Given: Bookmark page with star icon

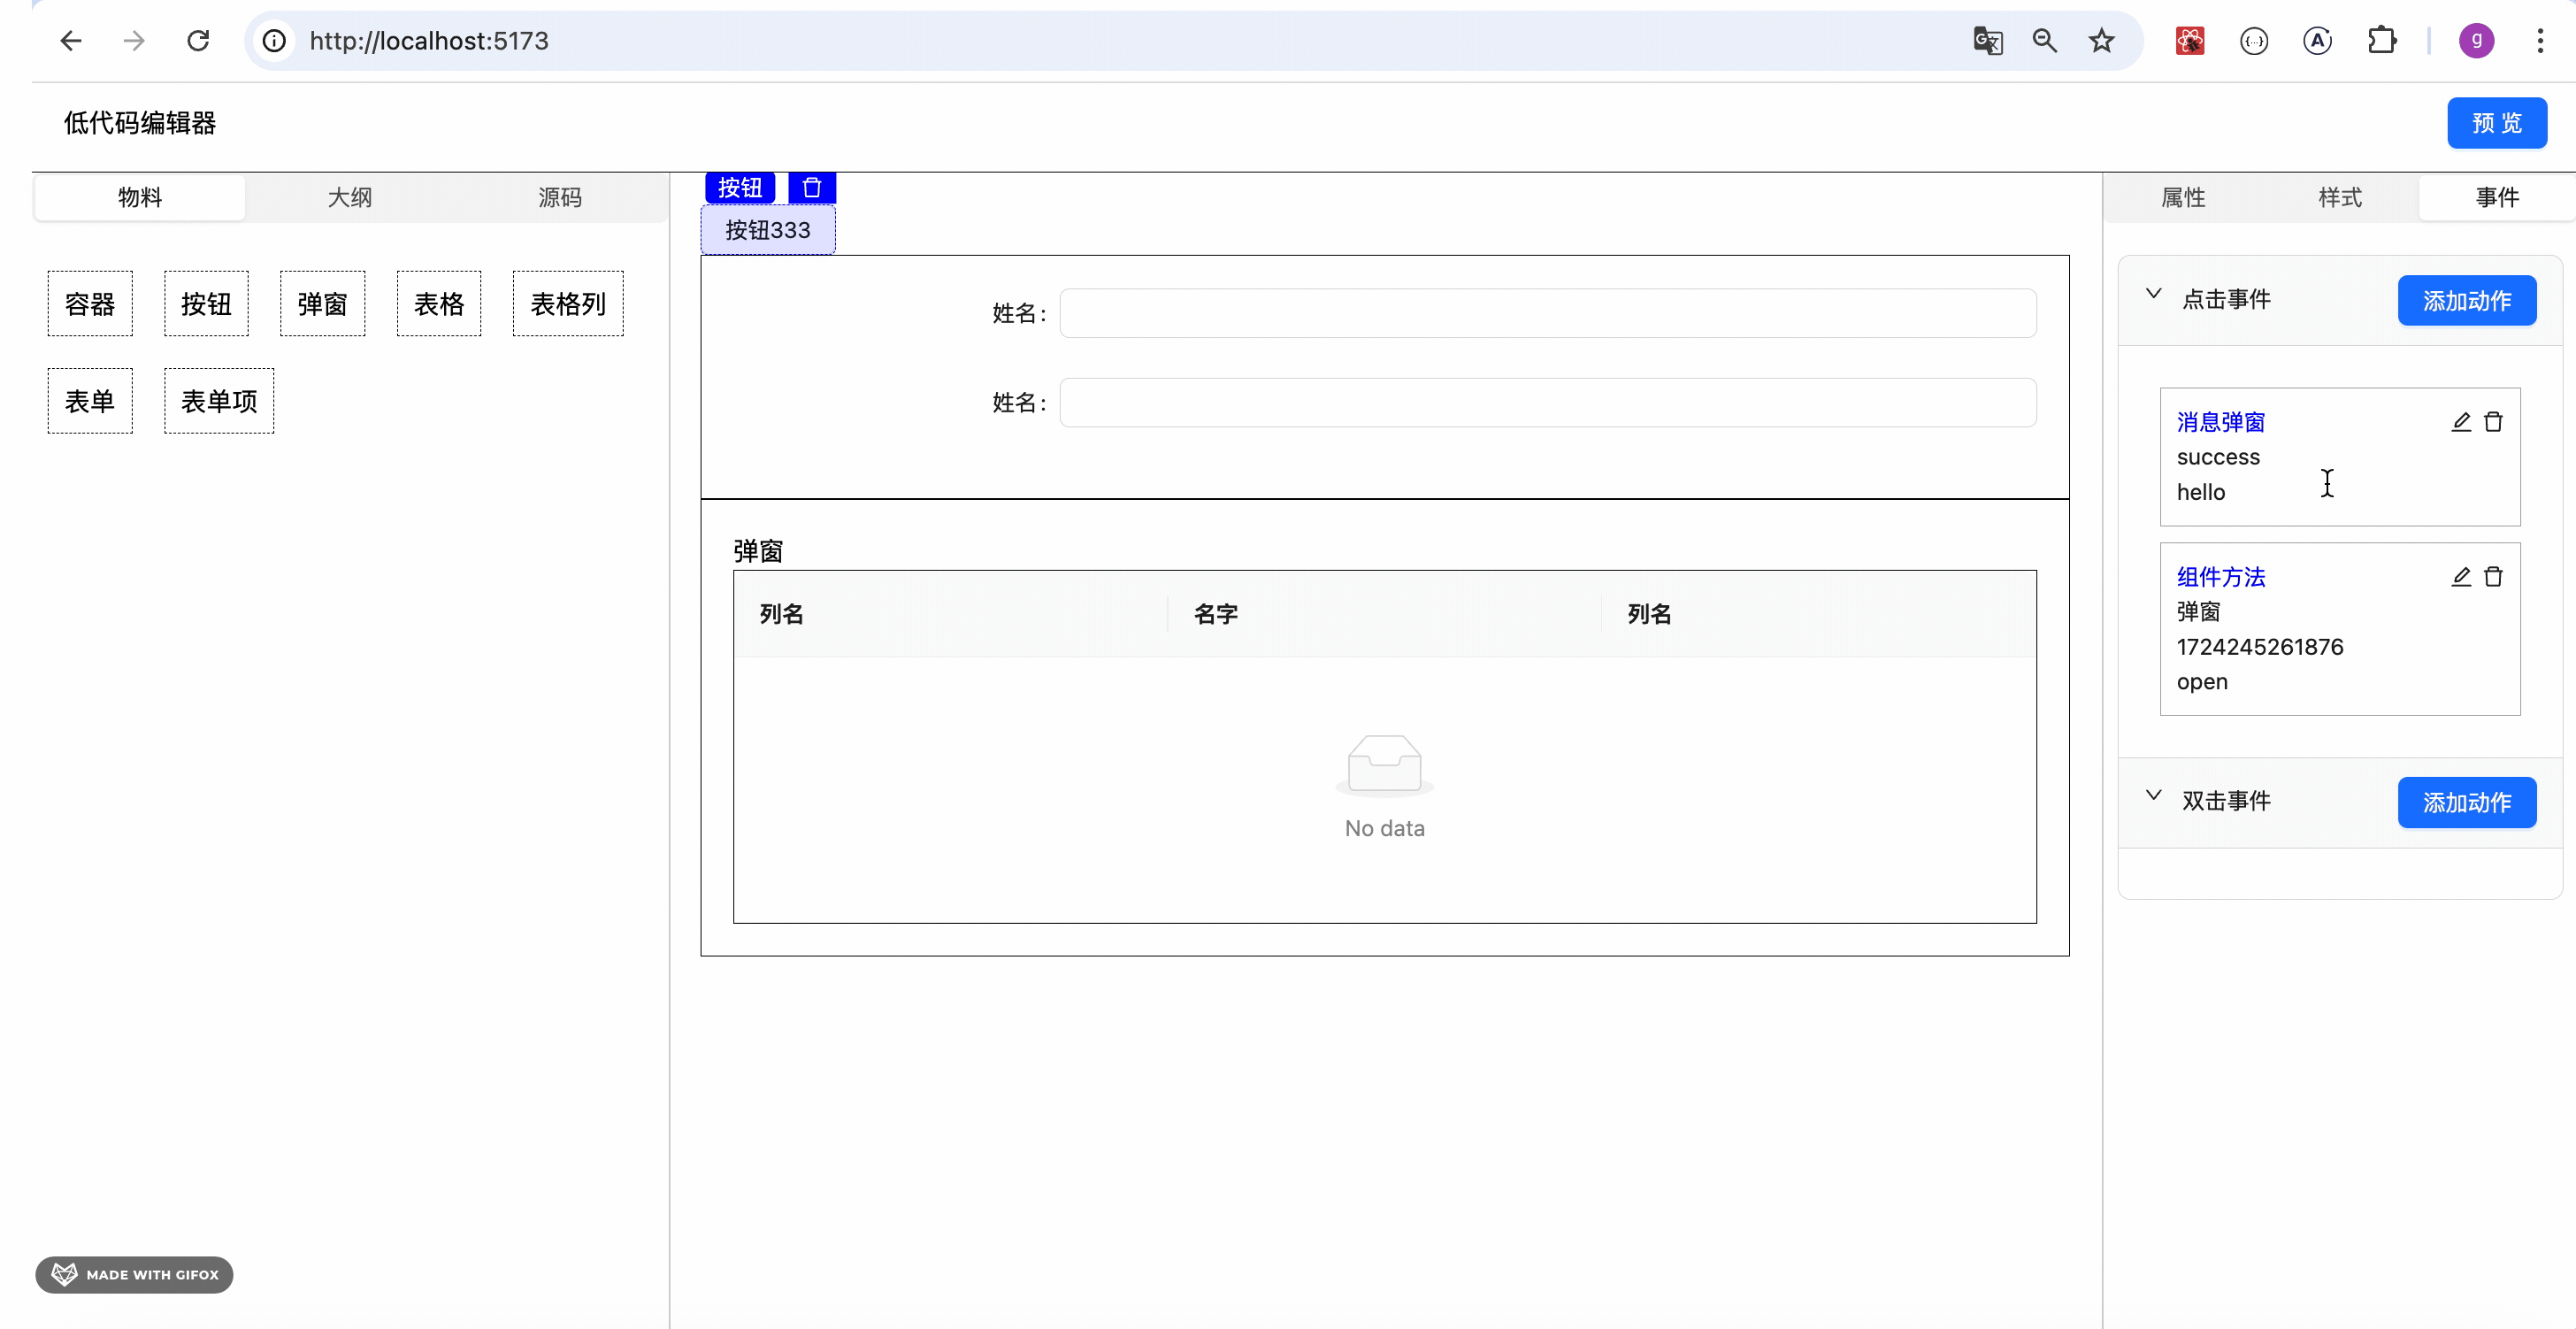Looking at the screenshot, I should (x=2101, y=41).
